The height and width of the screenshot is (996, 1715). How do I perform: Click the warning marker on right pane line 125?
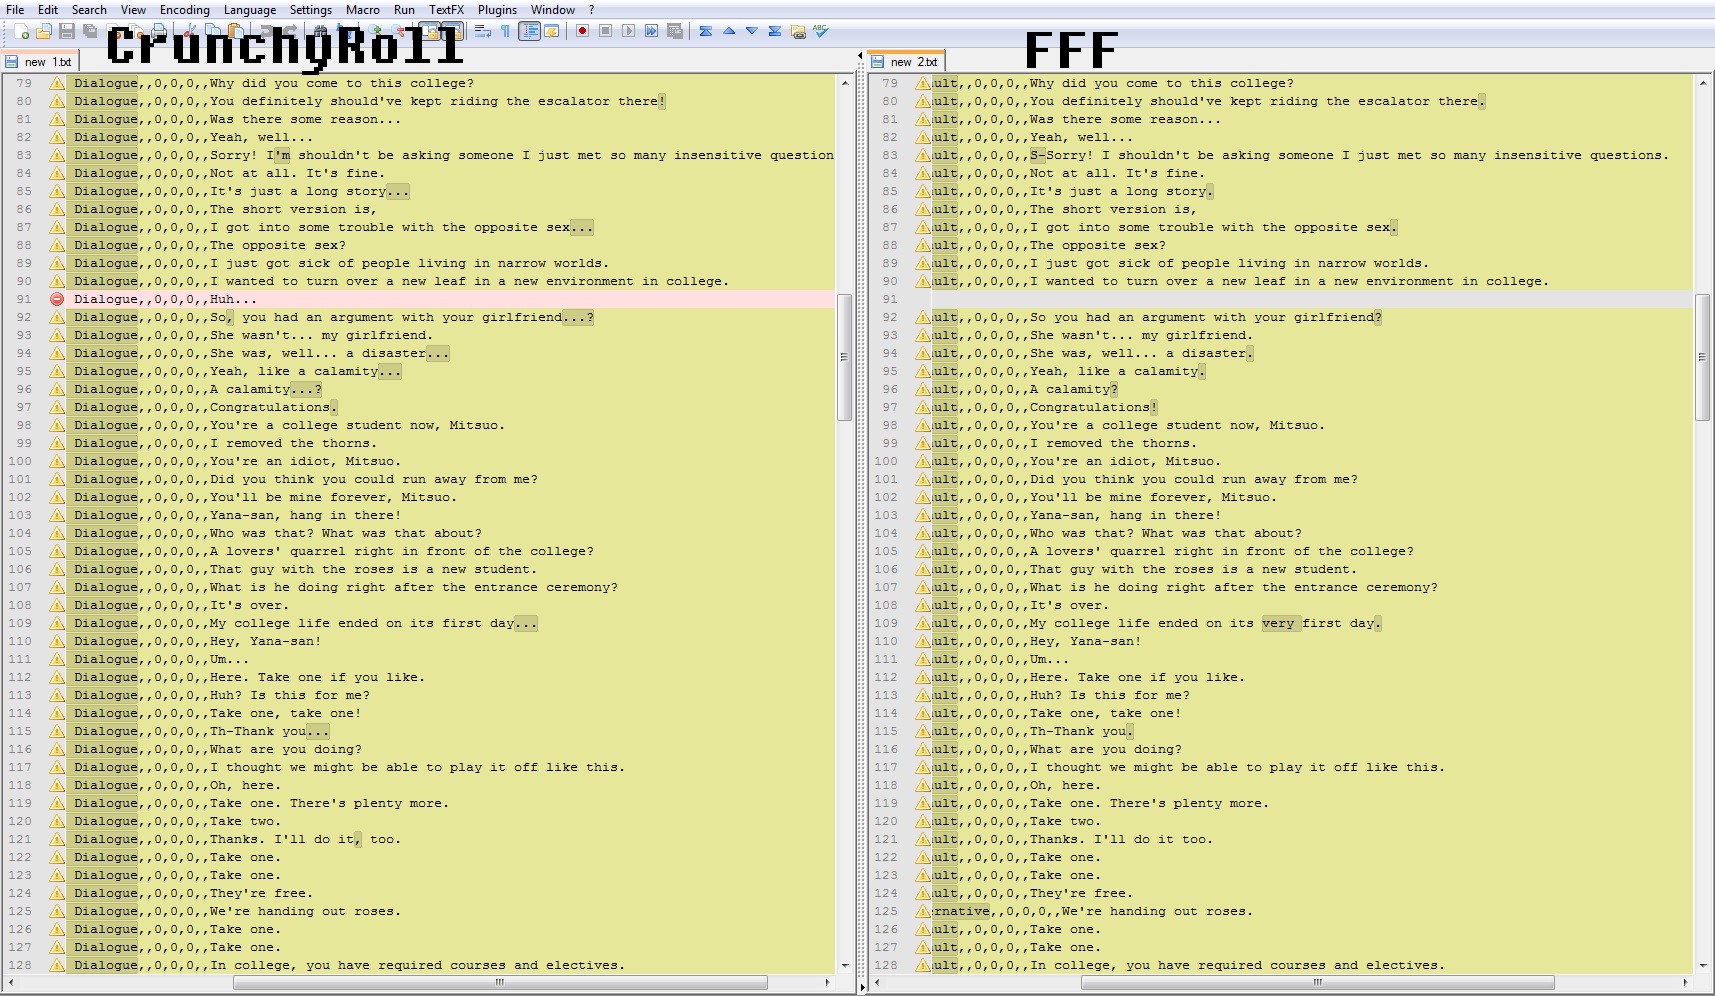pos(923,911)
